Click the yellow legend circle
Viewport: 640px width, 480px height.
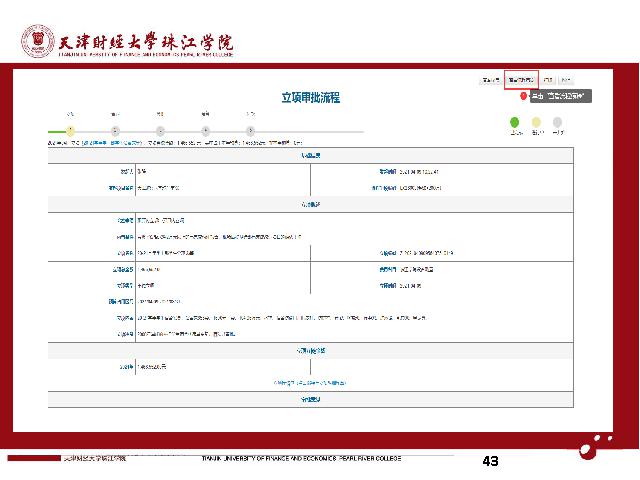[x=536, y=122]
